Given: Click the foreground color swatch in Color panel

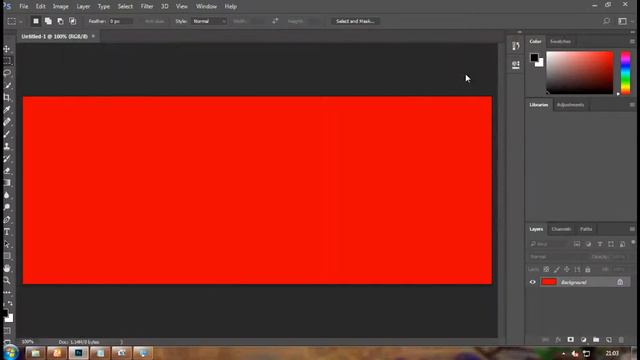Looking at the screenshot, I should pyautogui.click(x=534, y=58).
